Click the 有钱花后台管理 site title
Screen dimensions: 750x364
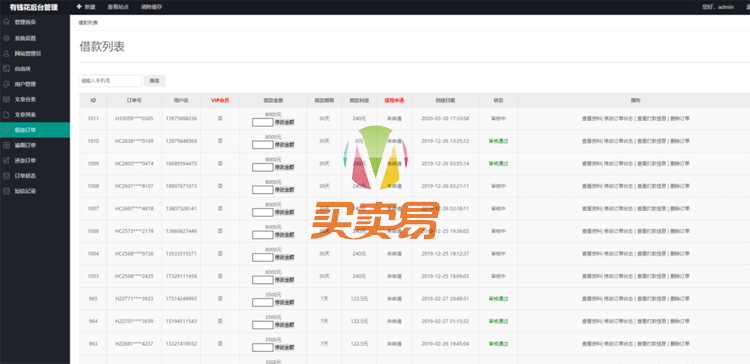(x=33, y=7)
